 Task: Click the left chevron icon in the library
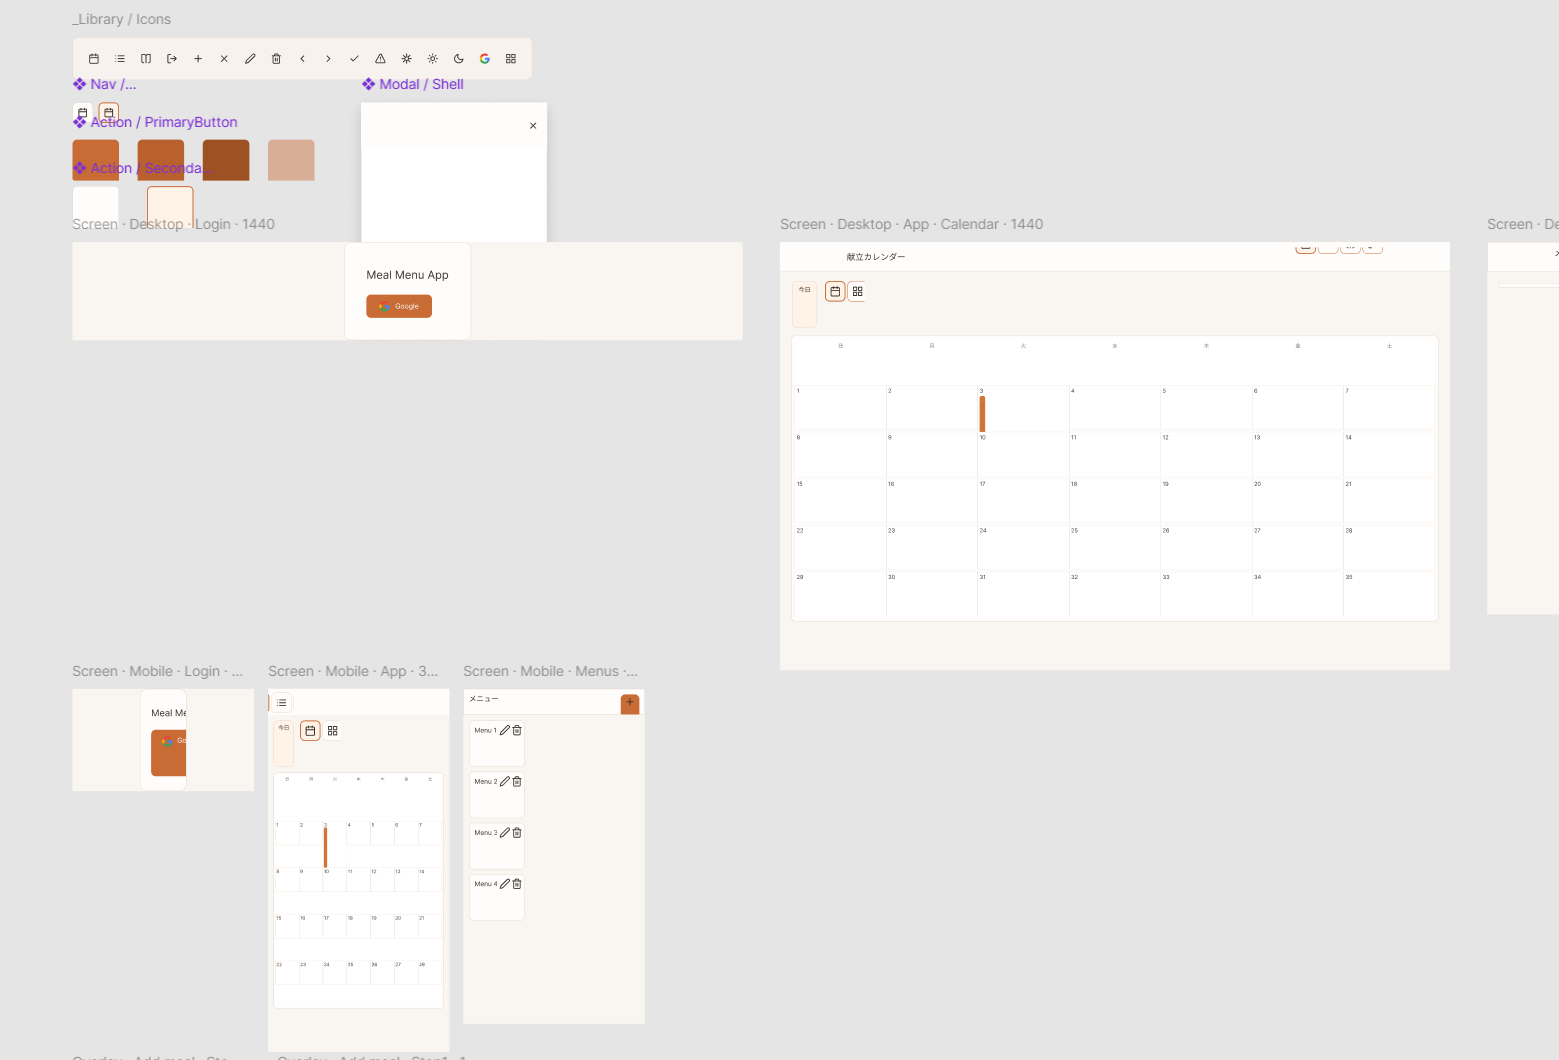[302, 59]
